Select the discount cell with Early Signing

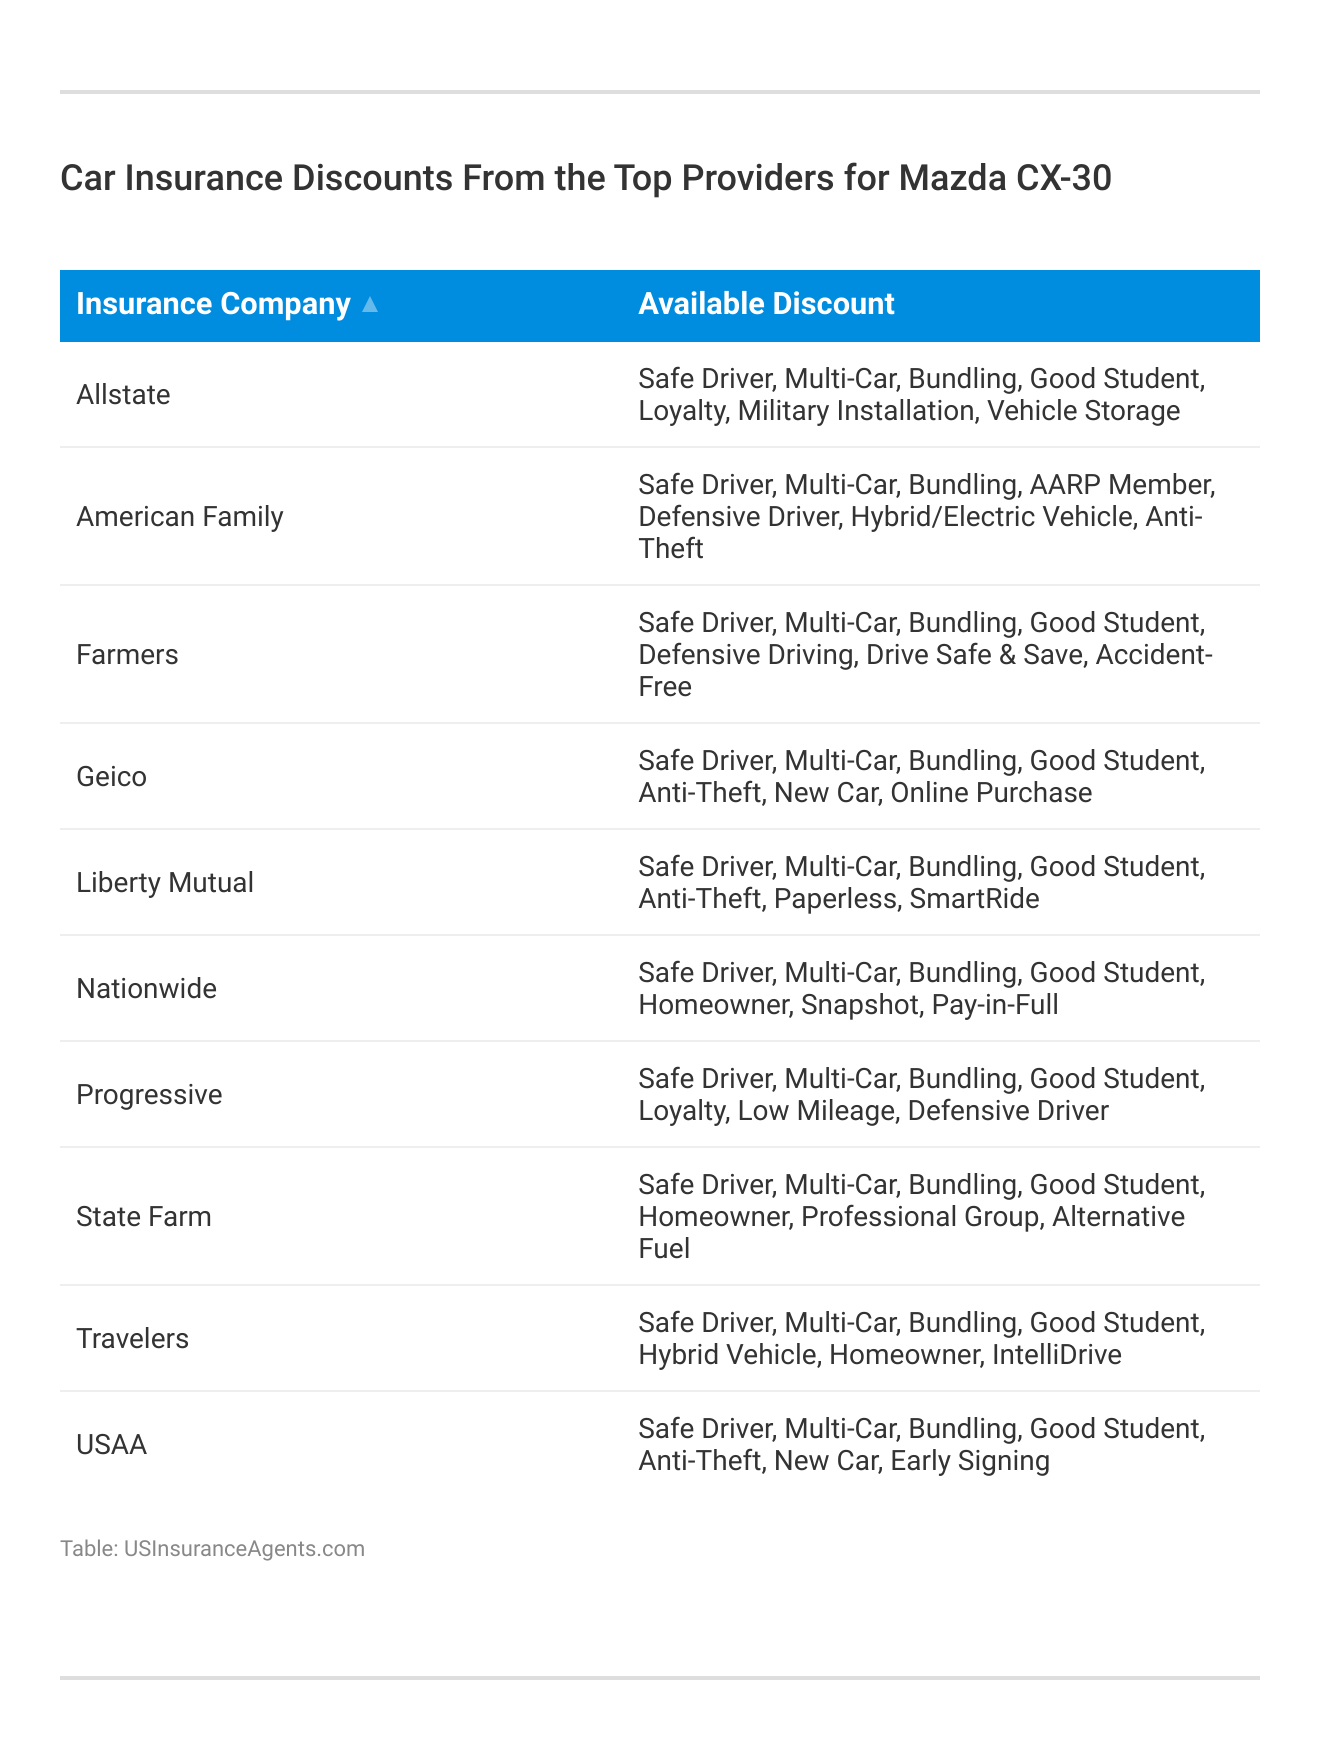pyautogui.click(x=921, y=1445)
